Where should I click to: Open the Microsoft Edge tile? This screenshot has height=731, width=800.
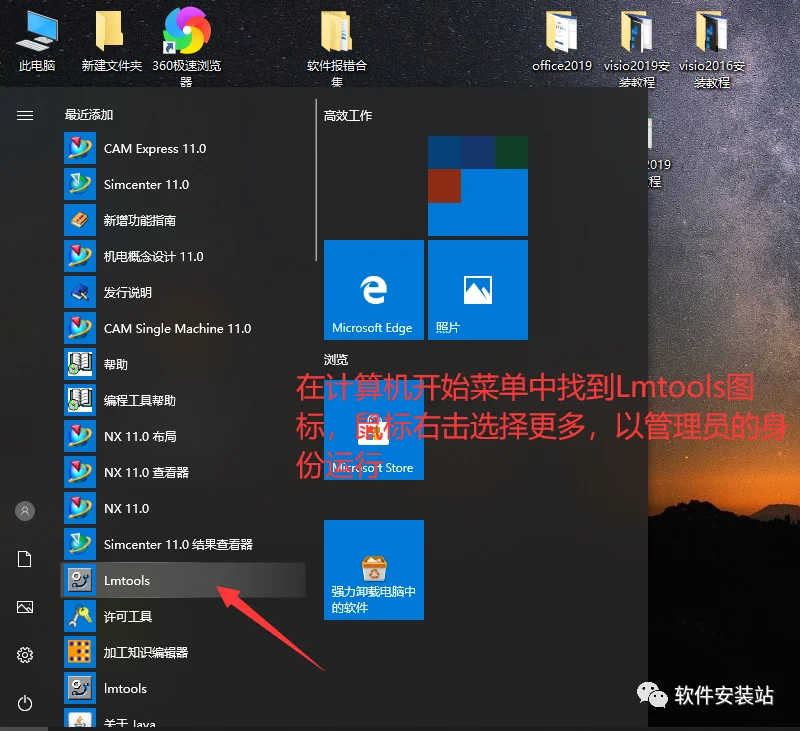374,290
